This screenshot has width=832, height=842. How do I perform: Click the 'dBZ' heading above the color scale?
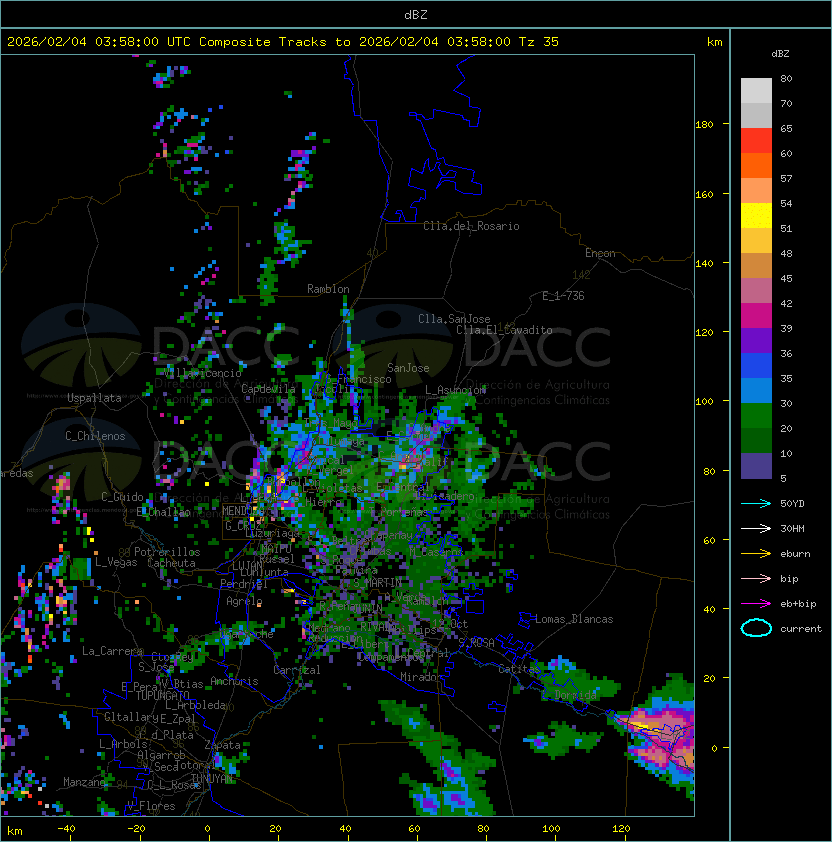(780, 54)
